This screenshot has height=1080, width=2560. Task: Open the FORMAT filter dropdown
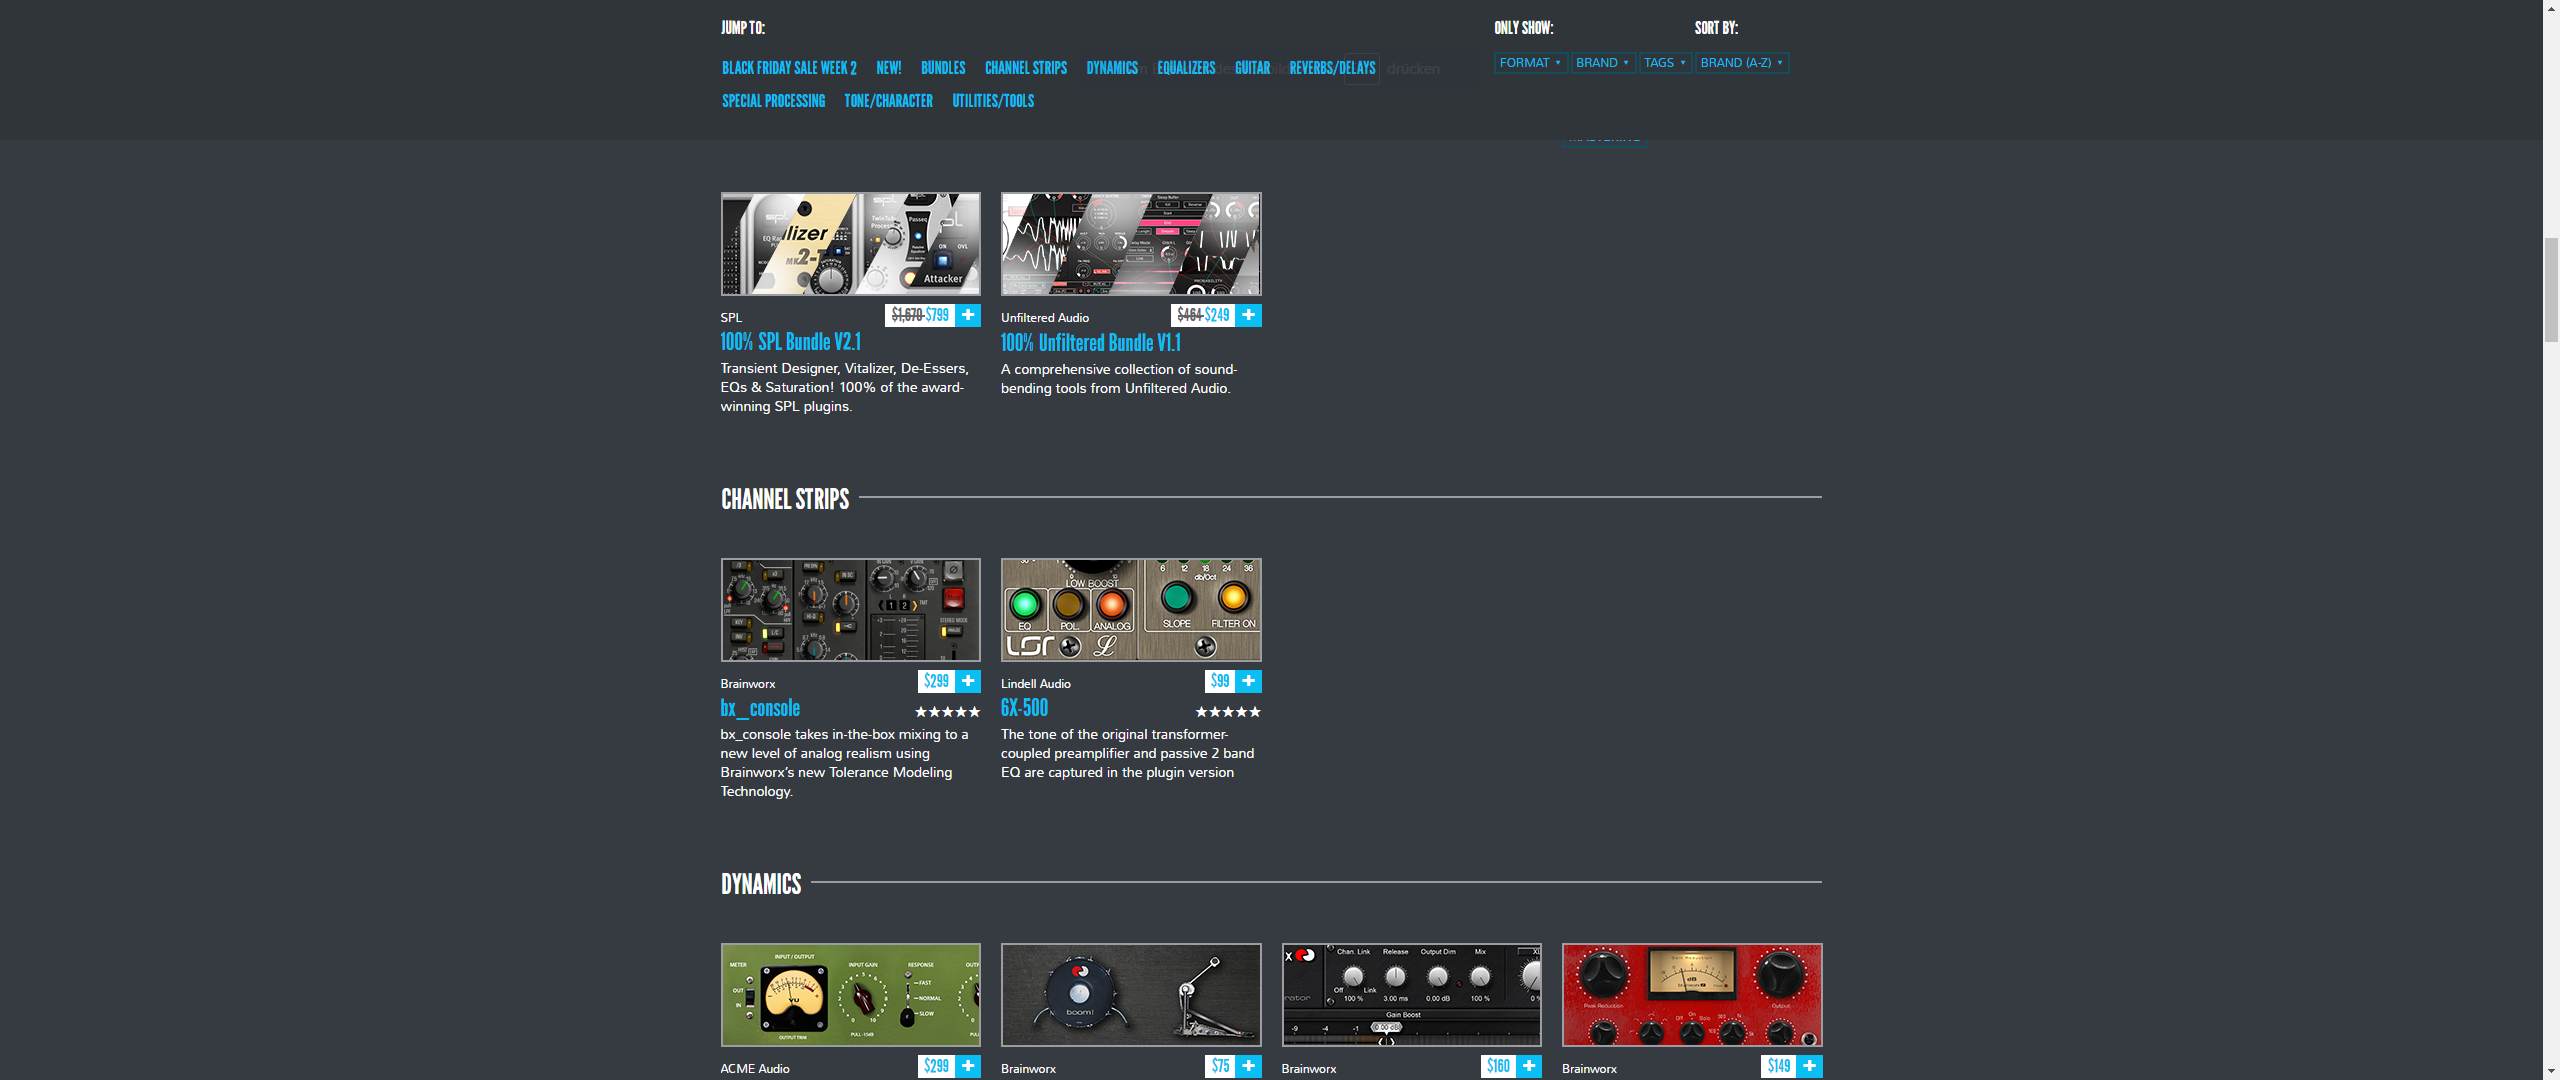(1530, 63)
